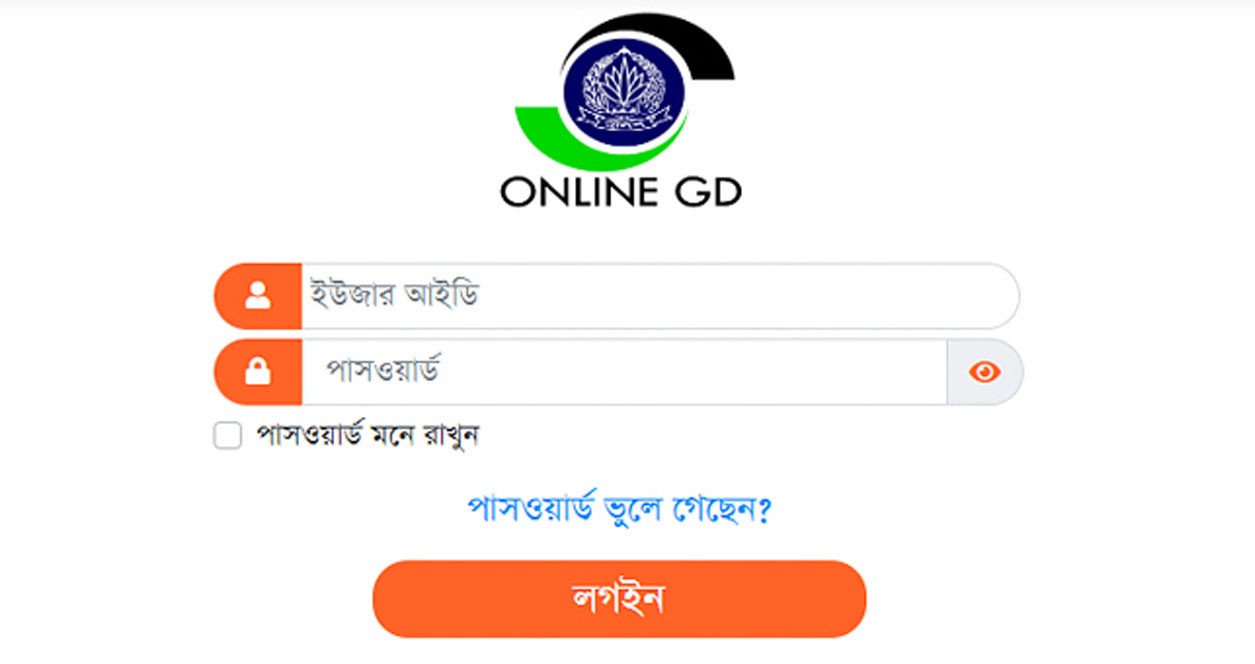Focus the ইউজার আইডি input field
The height and width of the screenshot is (664, 1255).
pyautogui.click(x=659, y=296)
